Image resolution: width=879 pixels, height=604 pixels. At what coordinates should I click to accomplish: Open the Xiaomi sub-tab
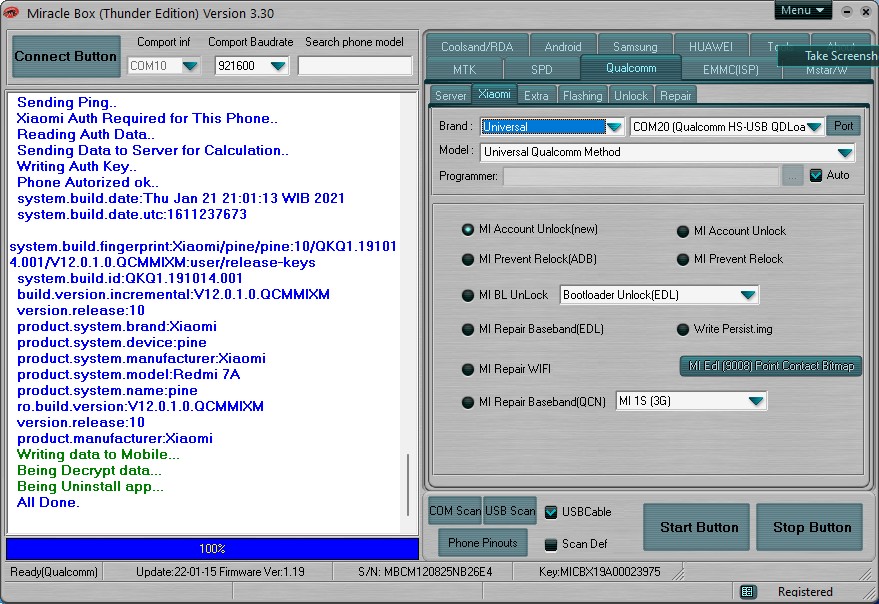click(x=494, y=94)
